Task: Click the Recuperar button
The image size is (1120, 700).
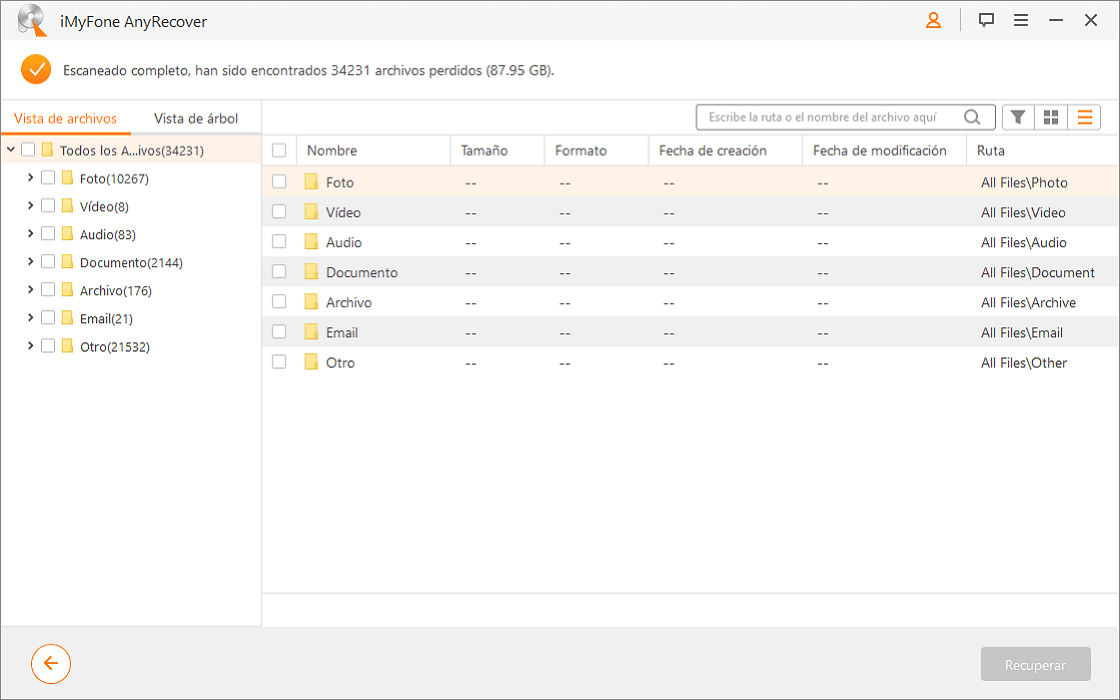Action: point(1035,664)
